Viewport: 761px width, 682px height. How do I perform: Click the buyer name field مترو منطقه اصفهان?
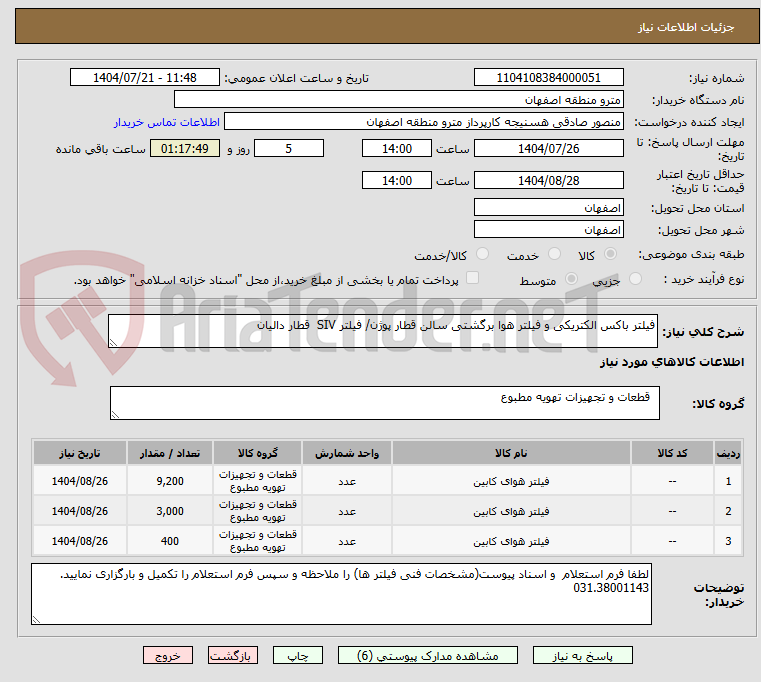(398, 100)
